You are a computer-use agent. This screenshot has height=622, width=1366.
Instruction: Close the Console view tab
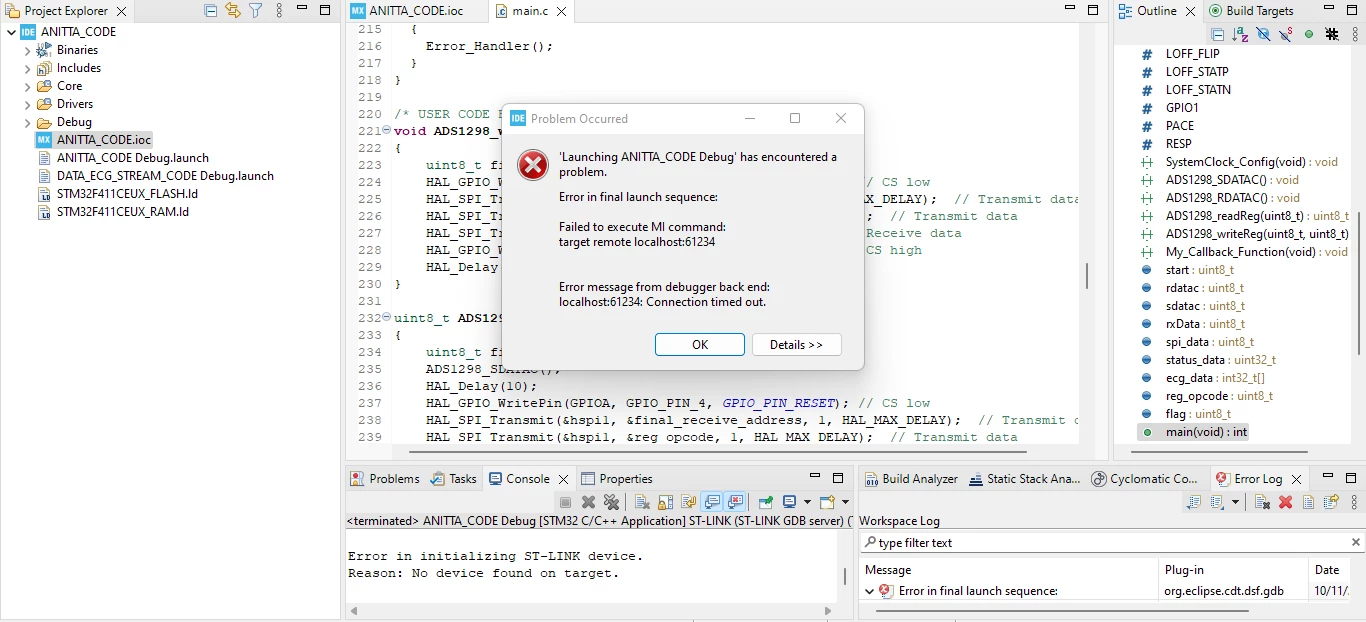pos(563,480)
